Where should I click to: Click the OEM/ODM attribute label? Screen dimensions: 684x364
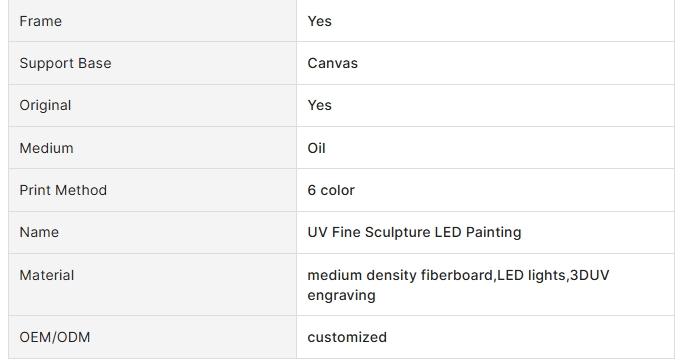pos(55,337)
